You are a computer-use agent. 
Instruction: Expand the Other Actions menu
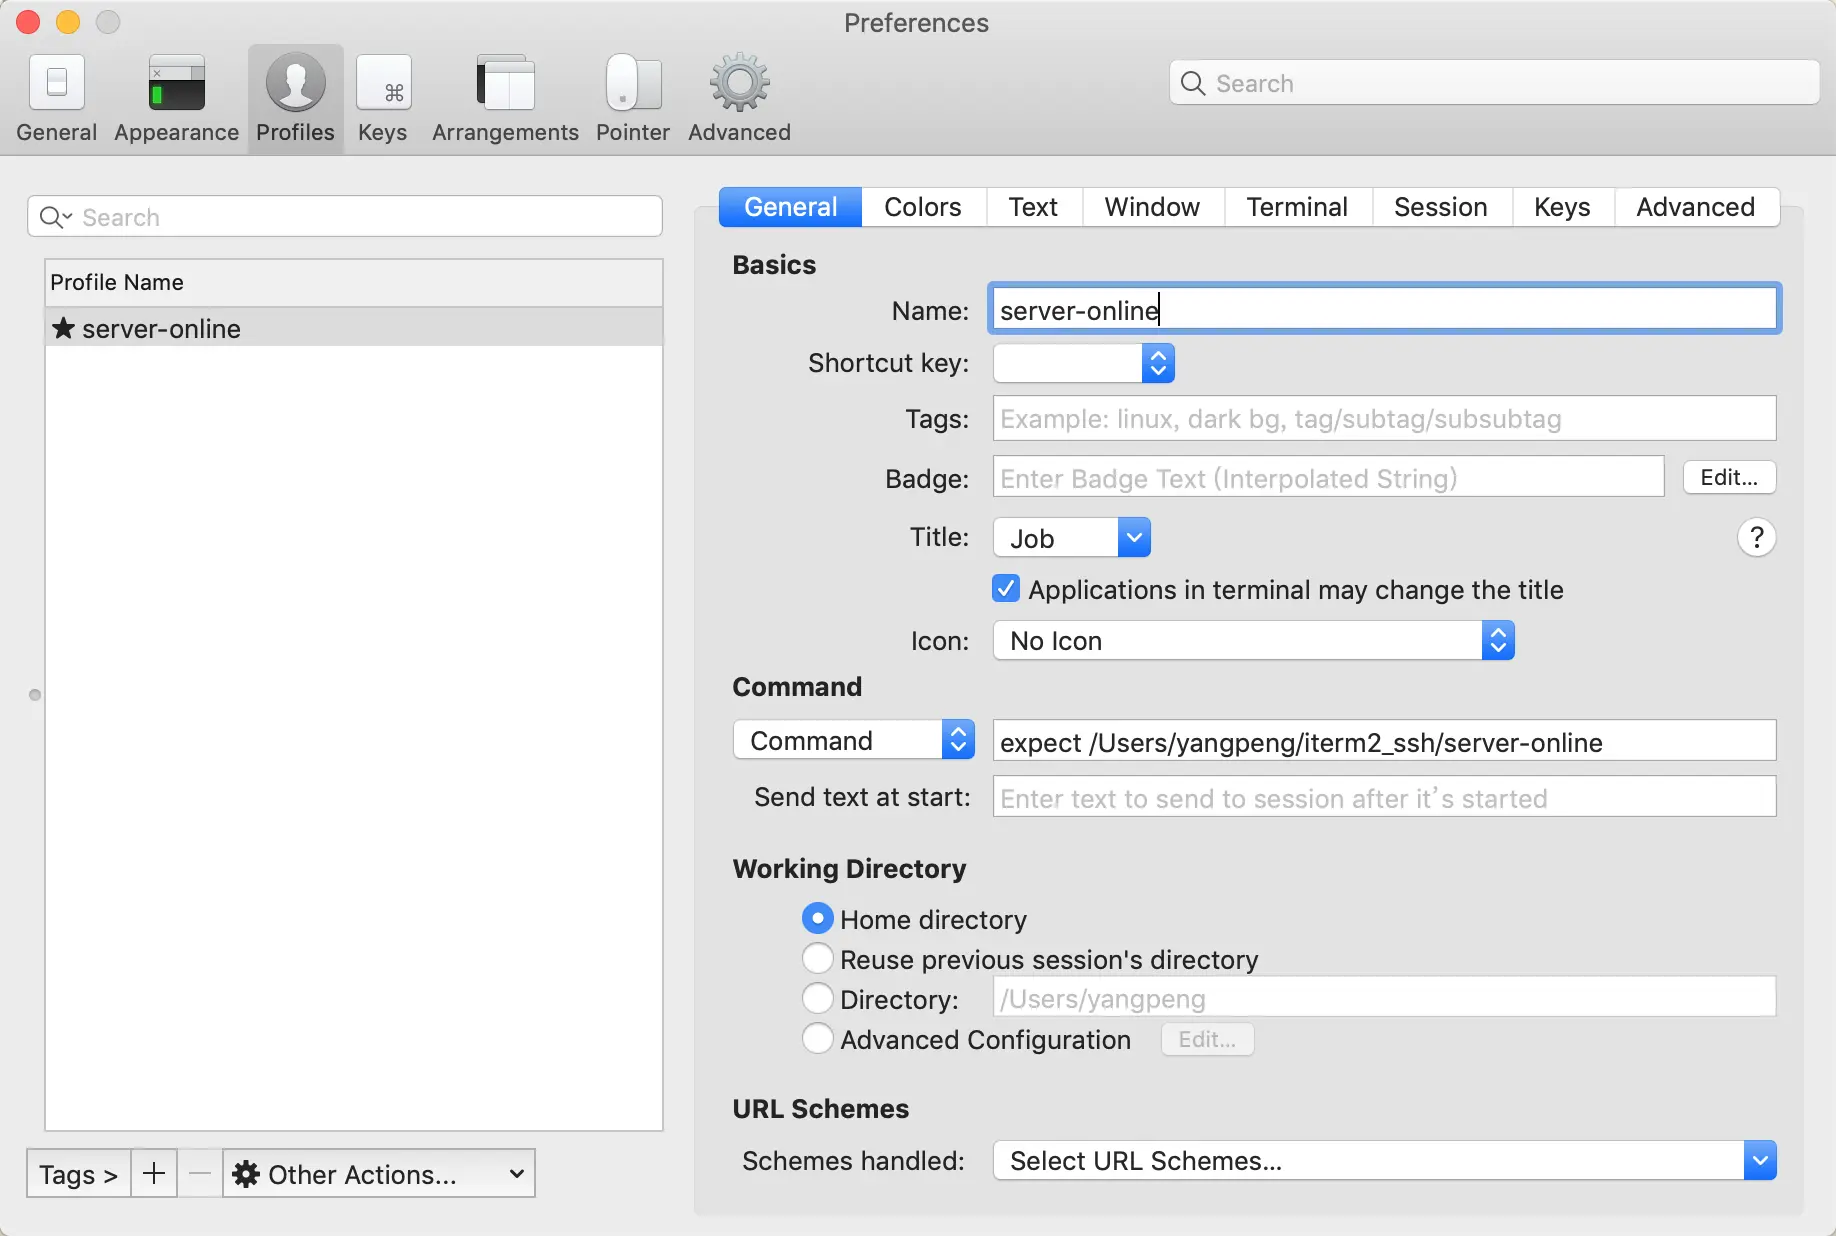pyautogui.click(x=379, y=1173)
